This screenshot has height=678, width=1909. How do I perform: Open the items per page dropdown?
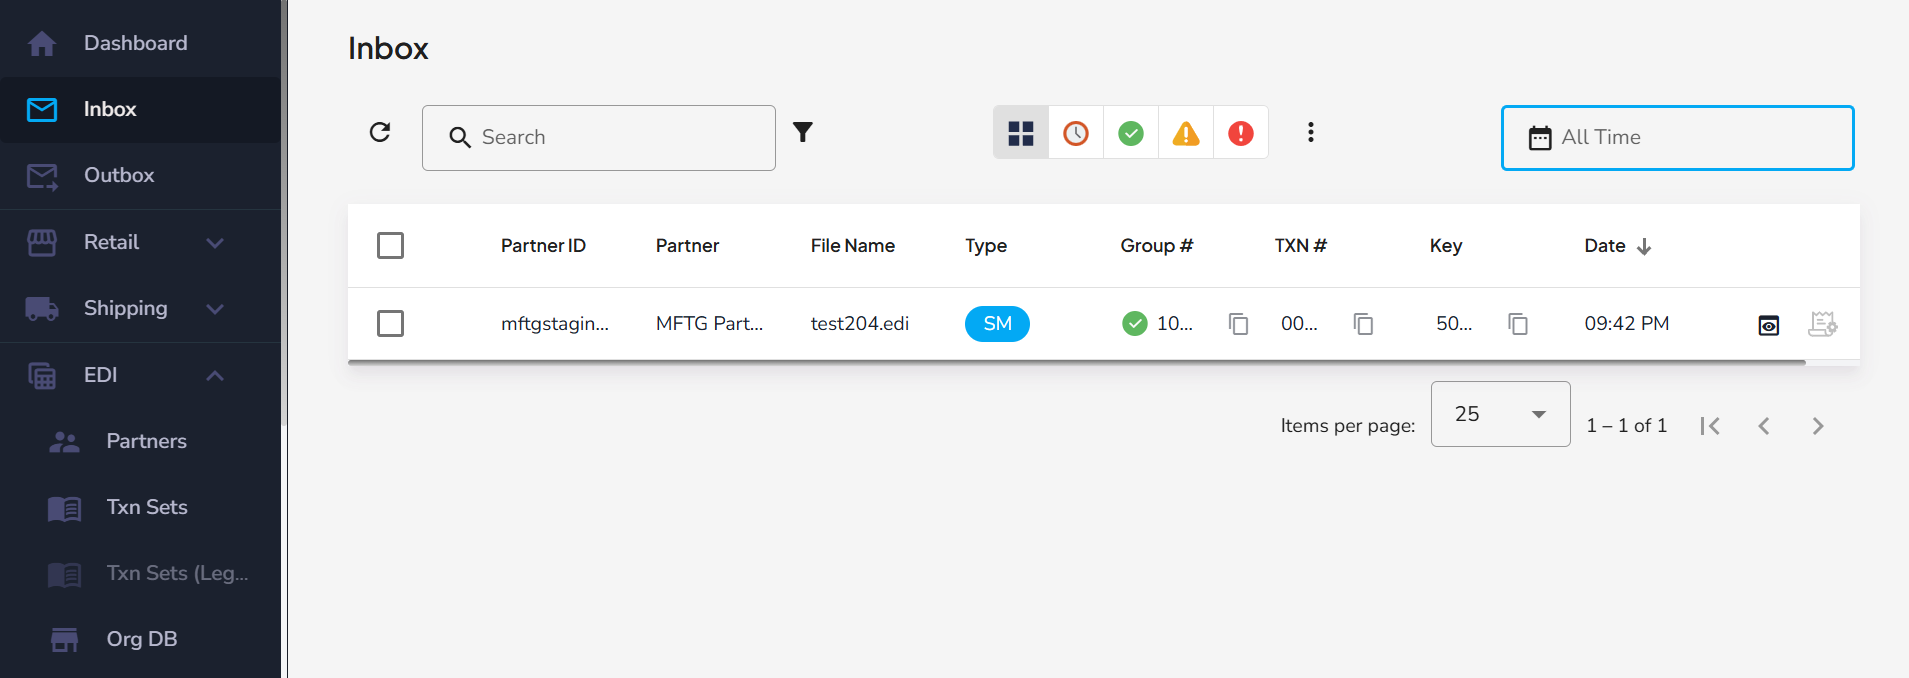pyautogui.click(x=1500, y=414)
